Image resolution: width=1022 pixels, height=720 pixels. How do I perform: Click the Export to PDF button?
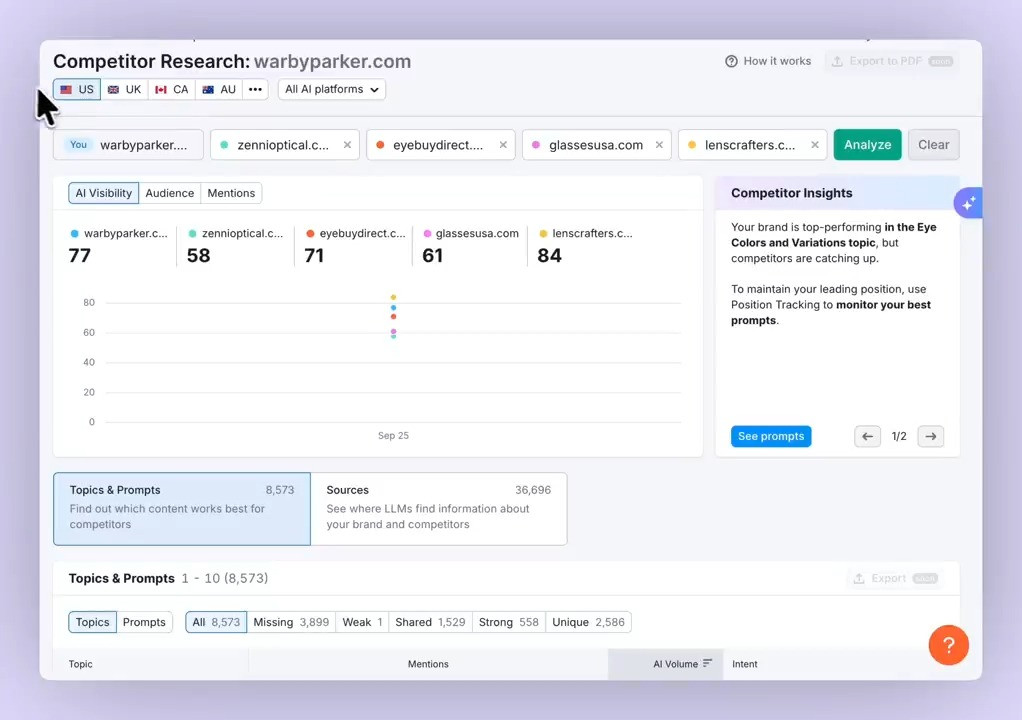tap(892, 61)
